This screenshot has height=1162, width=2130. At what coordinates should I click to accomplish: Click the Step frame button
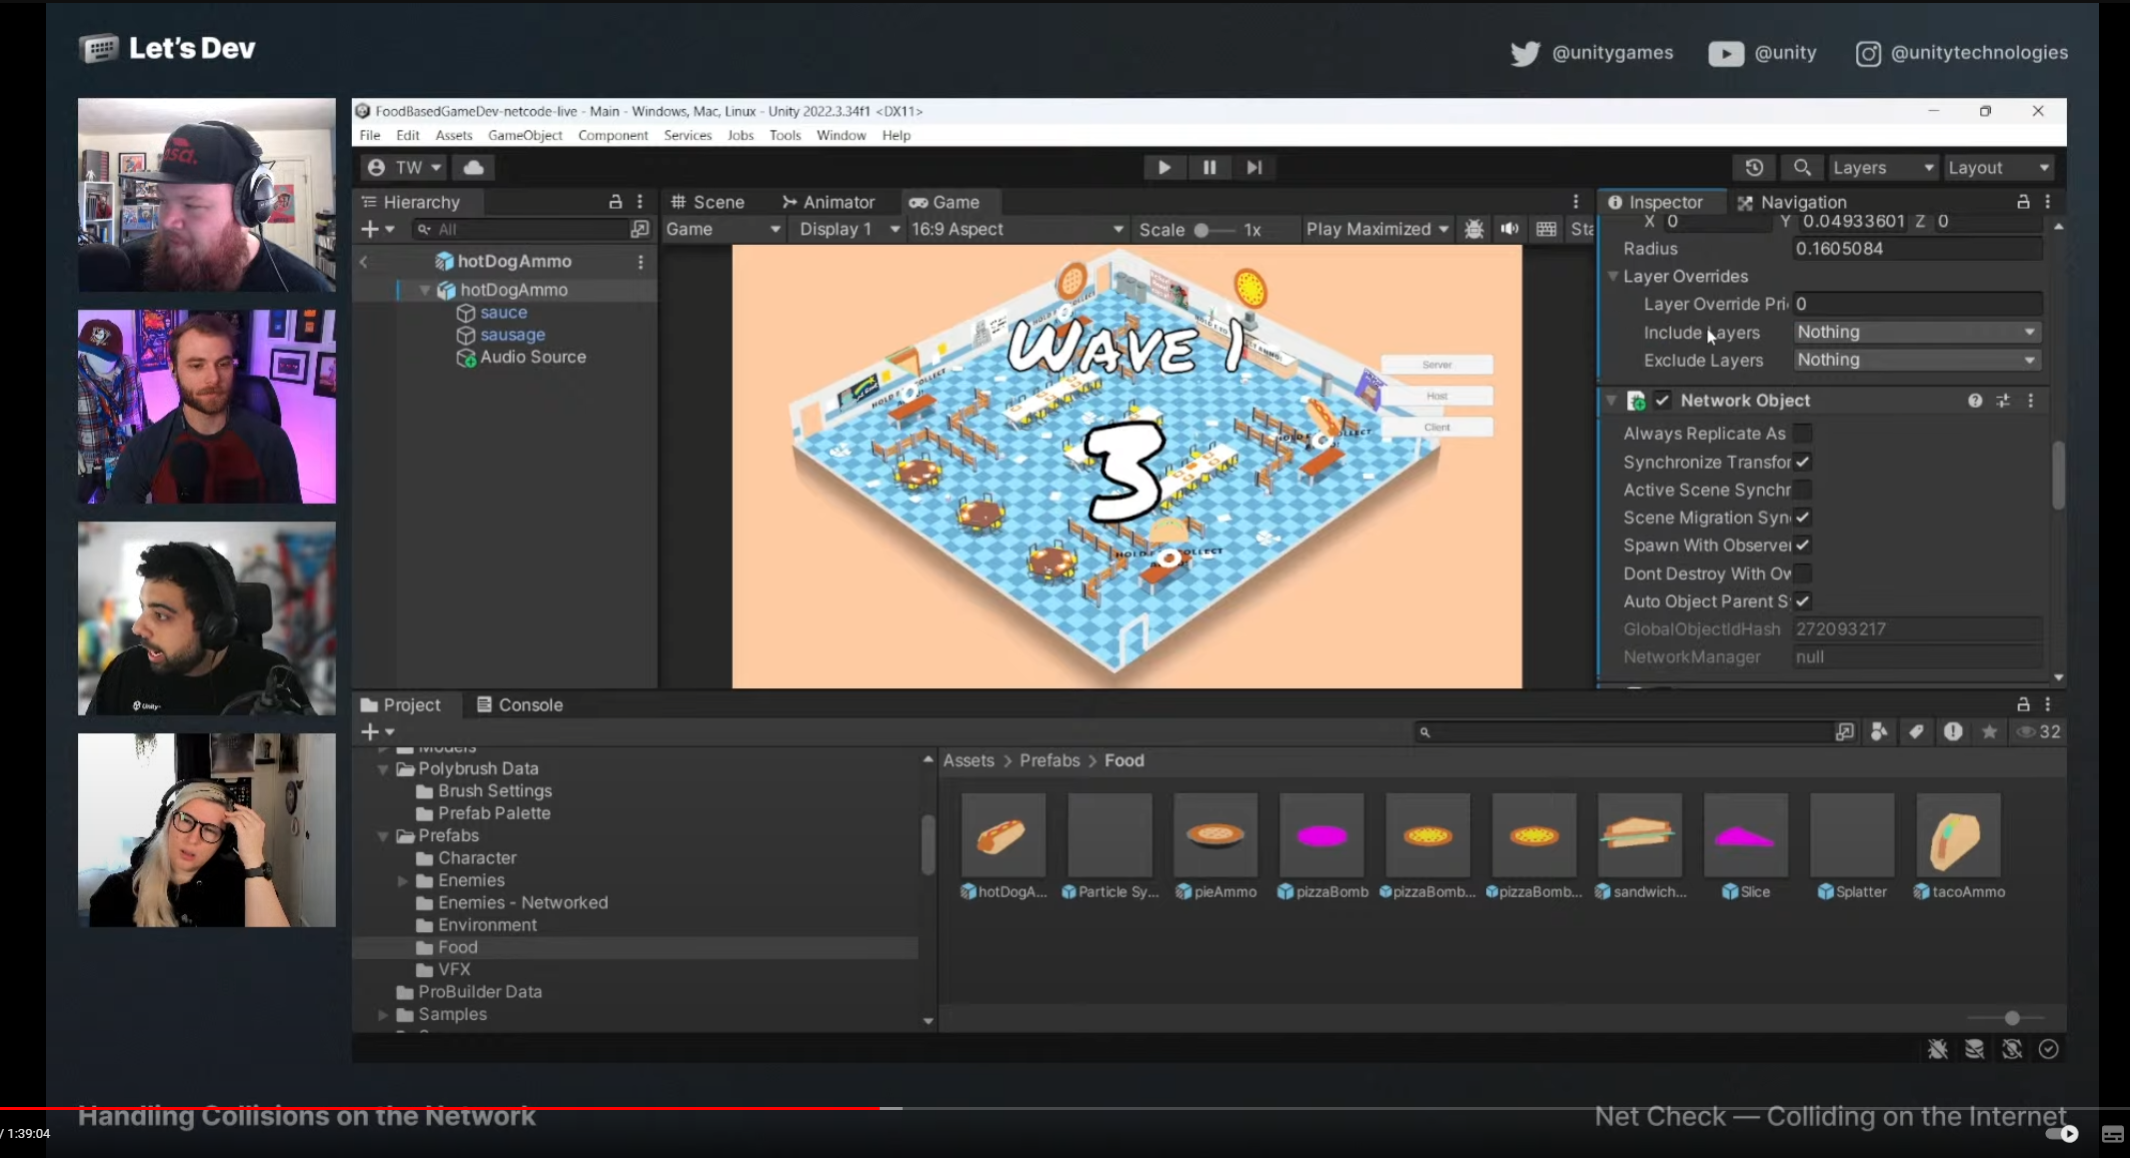1254,168
